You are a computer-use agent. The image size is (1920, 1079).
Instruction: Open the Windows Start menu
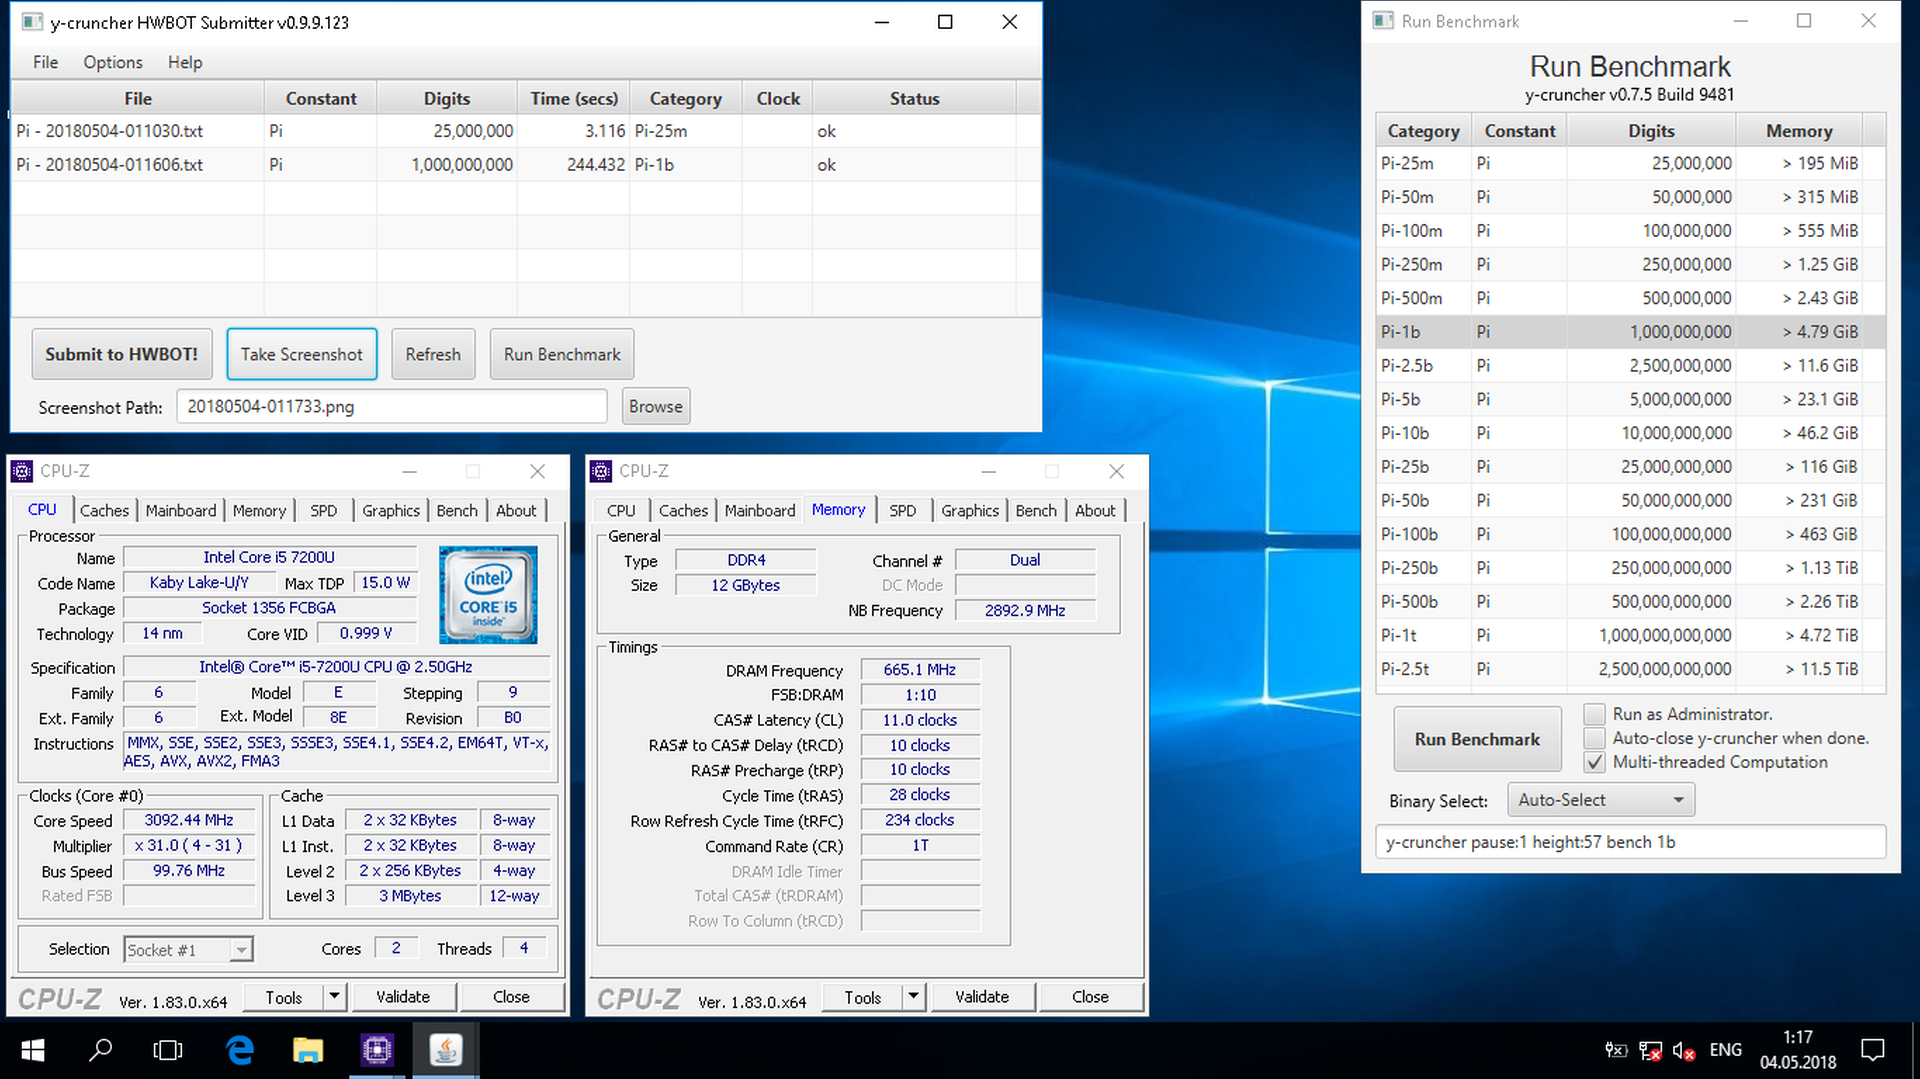click(32, 1050)
